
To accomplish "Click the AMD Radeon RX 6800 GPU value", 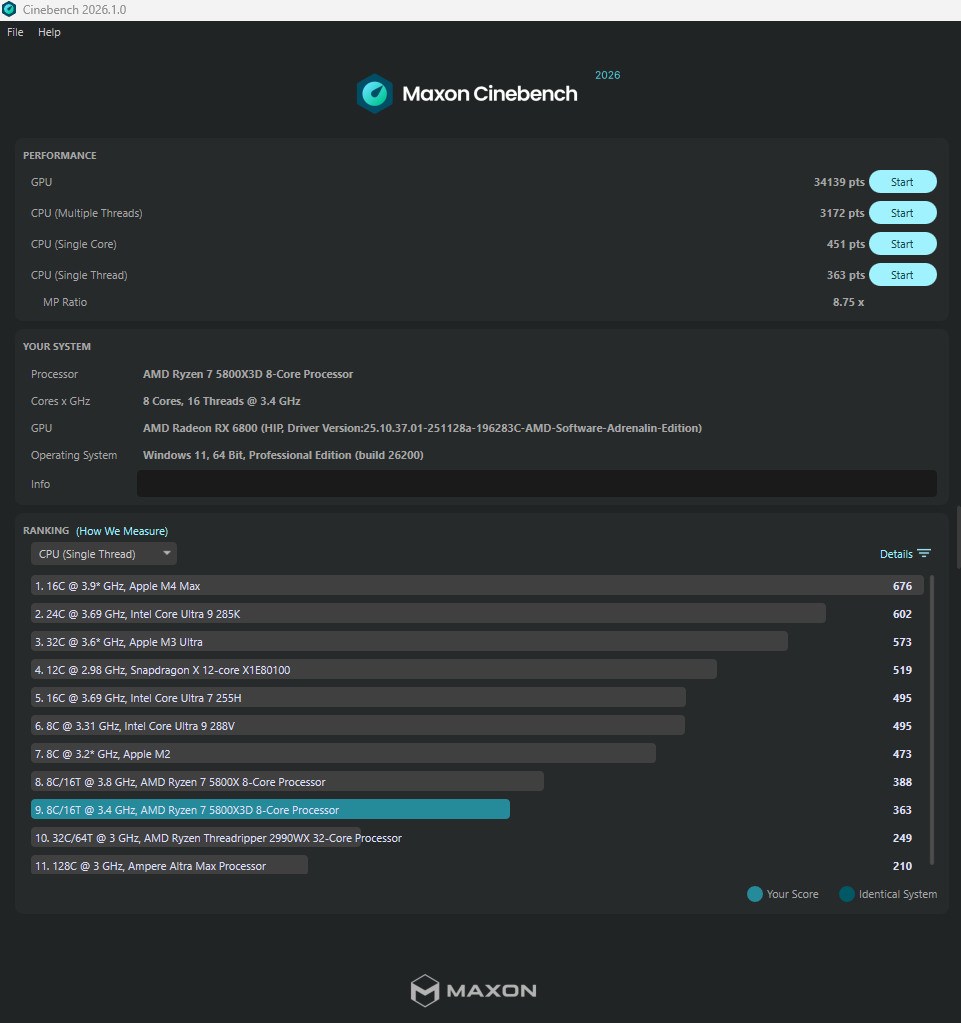I will pyautogui.click(x=422, y=428).
